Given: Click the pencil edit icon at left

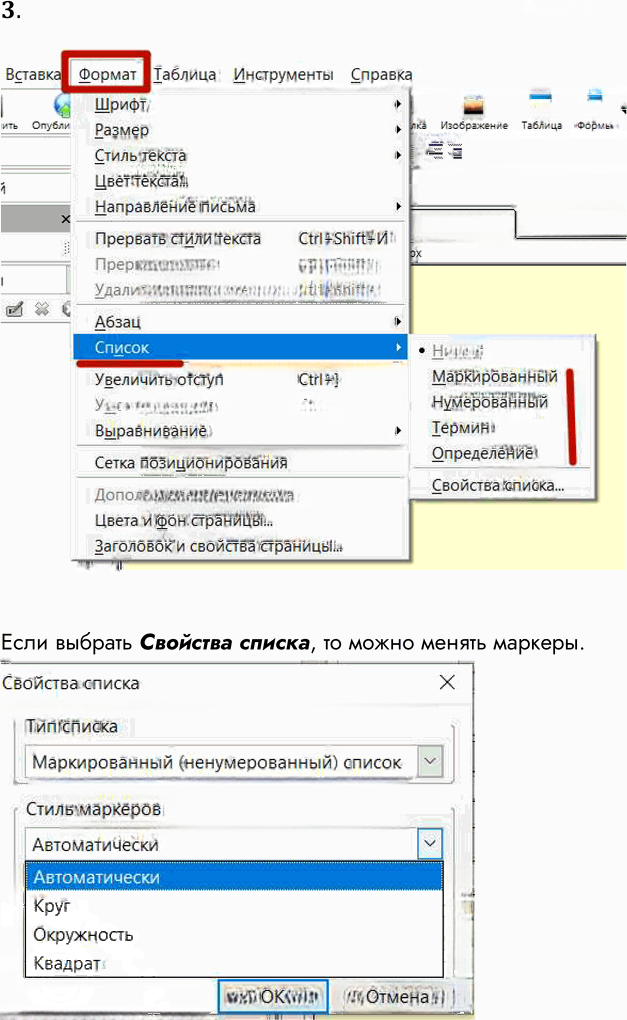Looking at the screenshot, I should tap(14, 309).
